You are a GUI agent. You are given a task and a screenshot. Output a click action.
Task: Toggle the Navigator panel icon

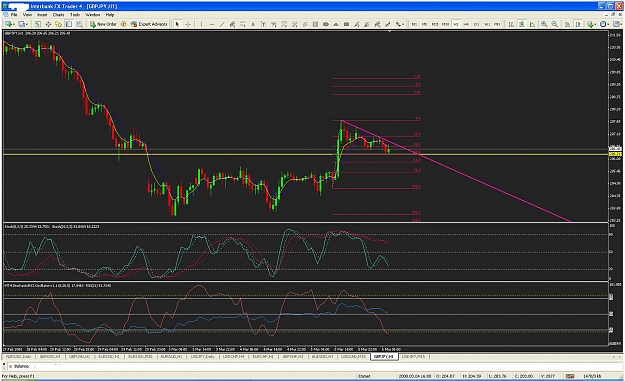(x=58, y=24)
